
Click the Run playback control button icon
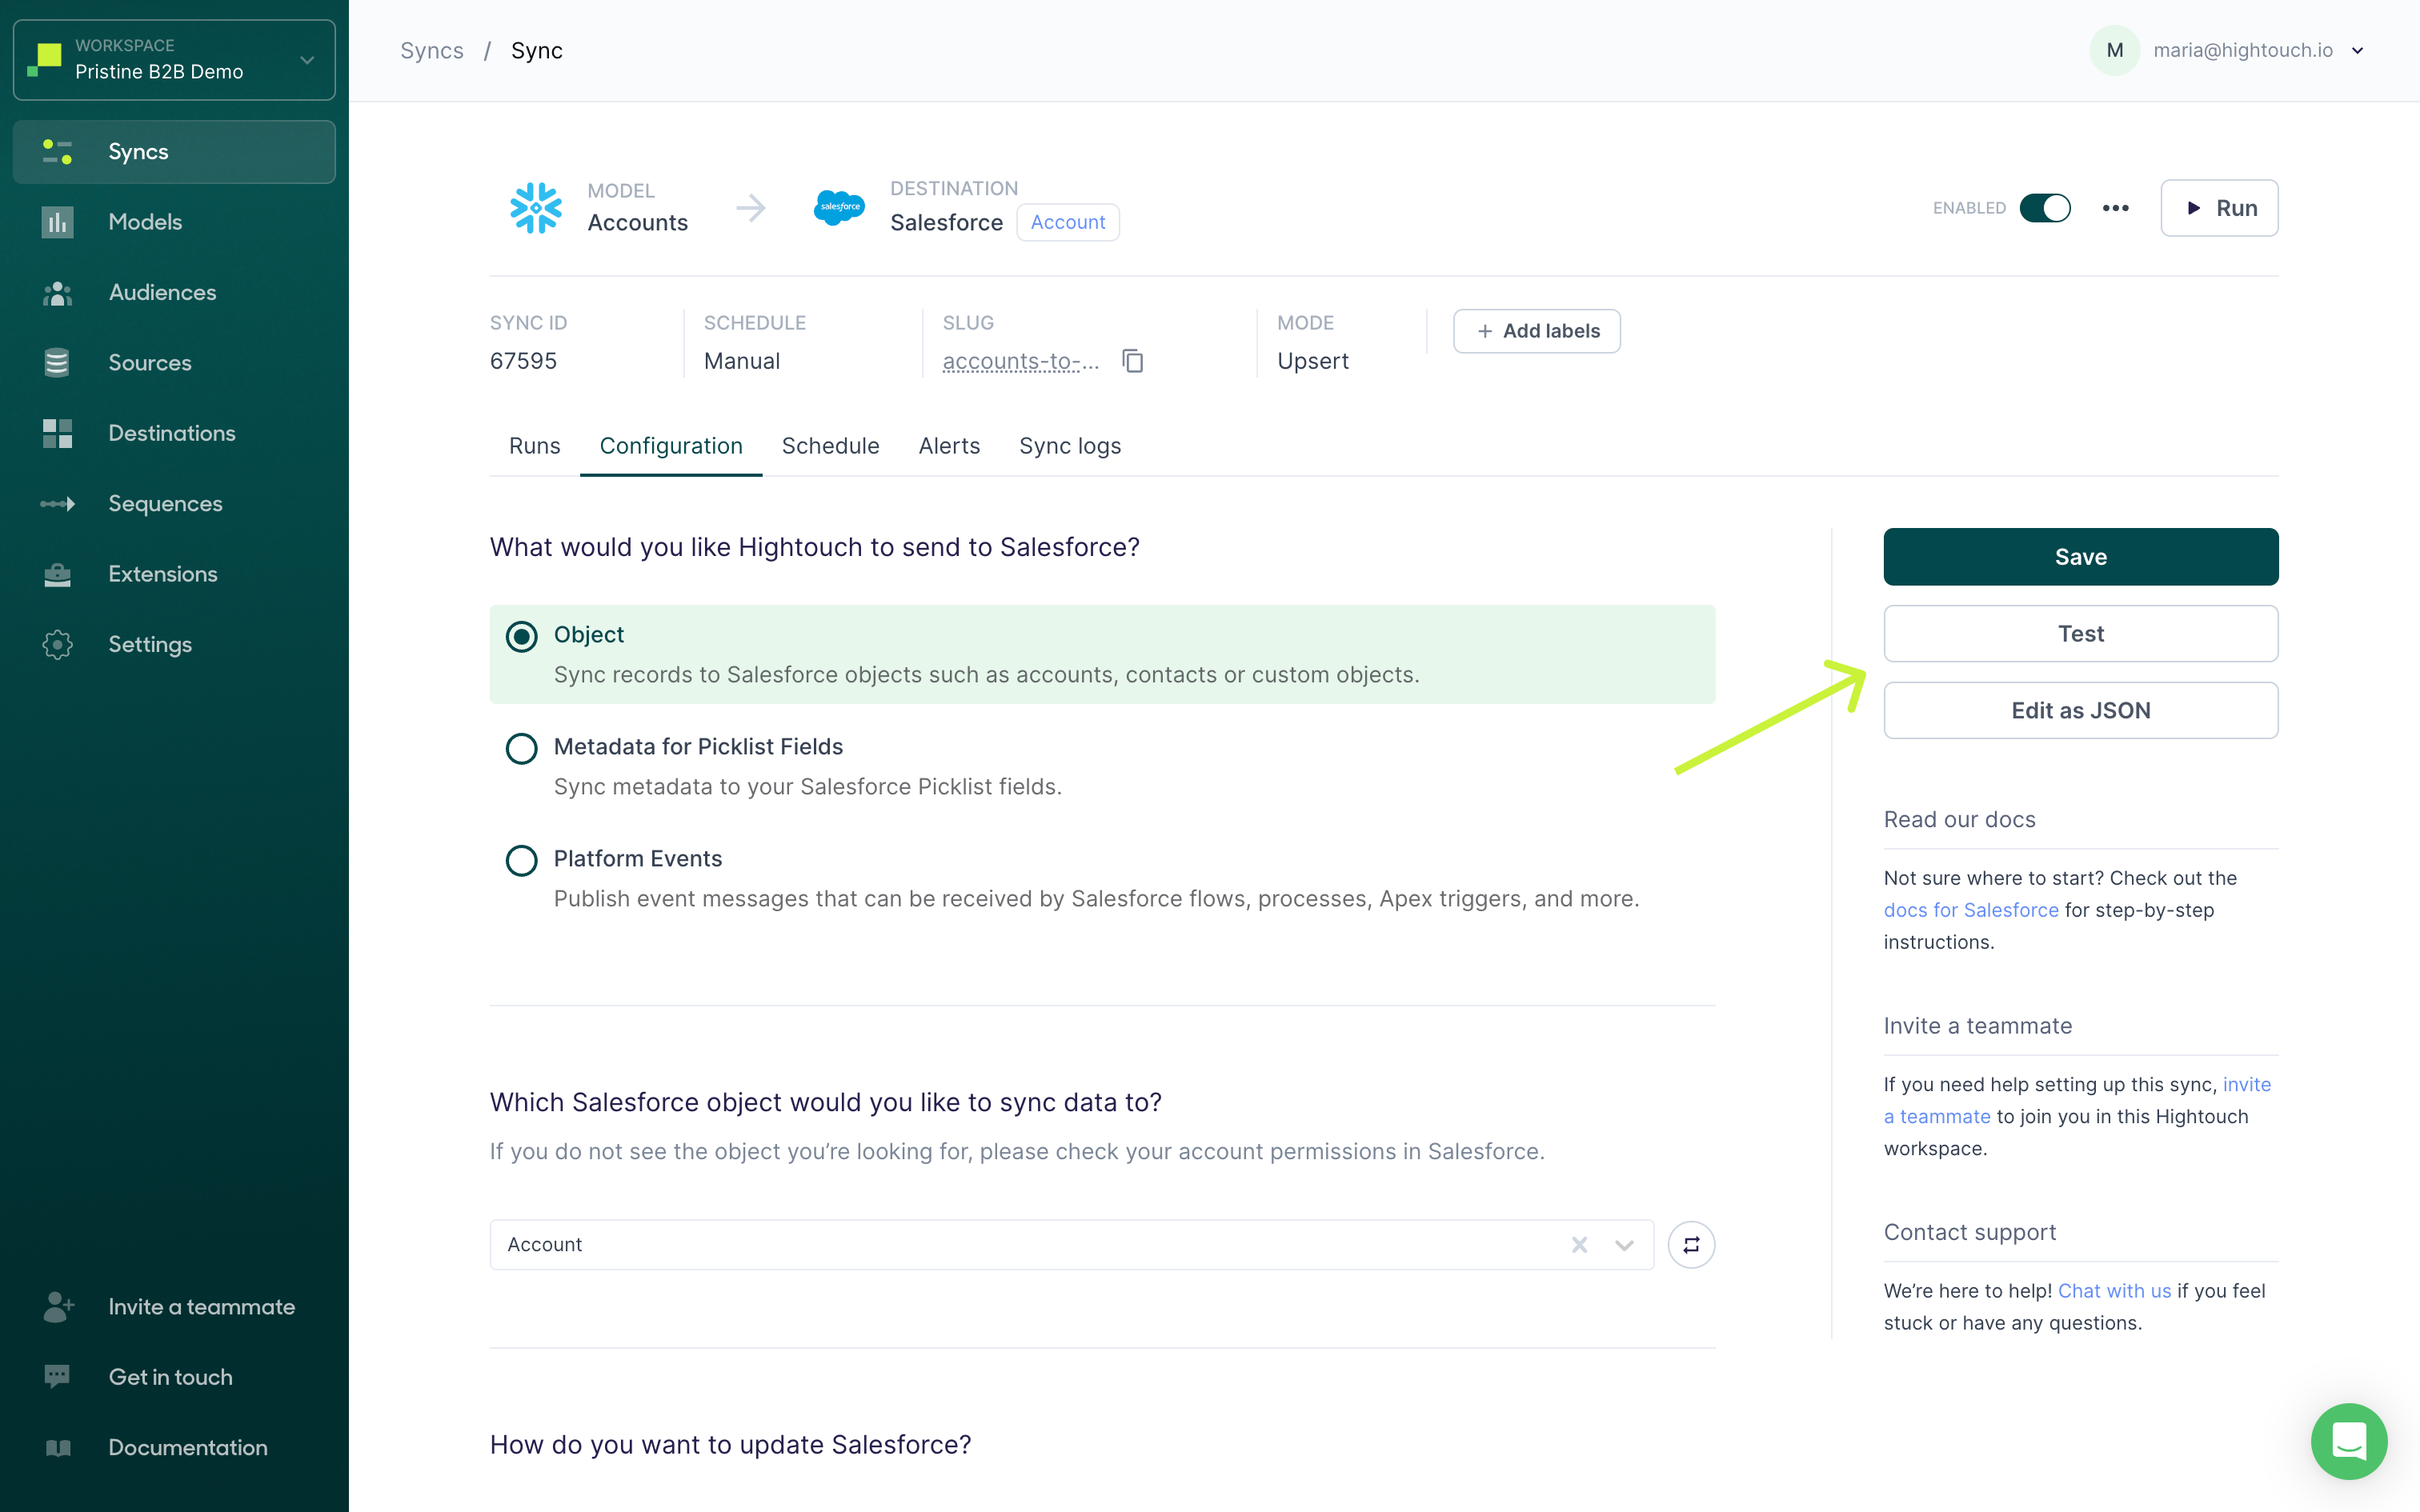[2190, 207]
